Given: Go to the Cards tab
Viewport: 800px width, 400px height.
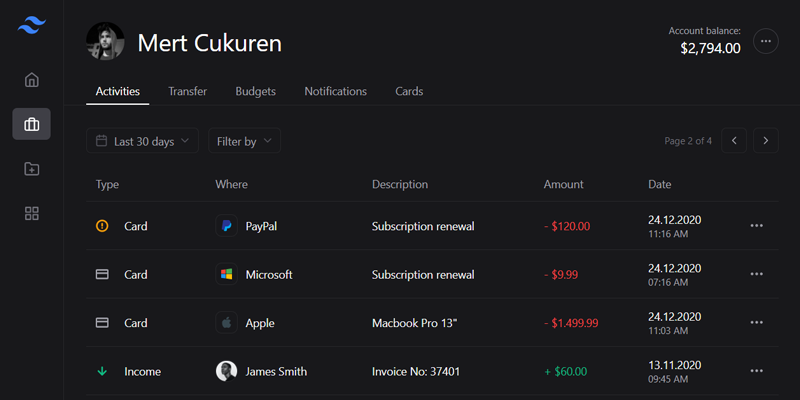Looking at the screenshot, I should (409, 91).
